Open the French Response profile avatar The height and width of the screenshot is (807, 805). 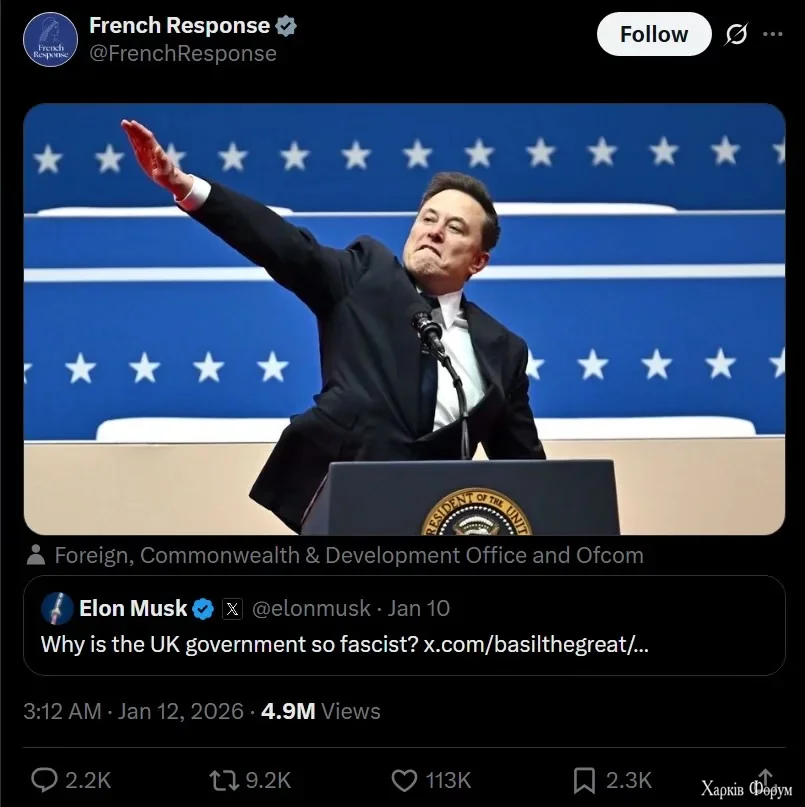(50, 40)
